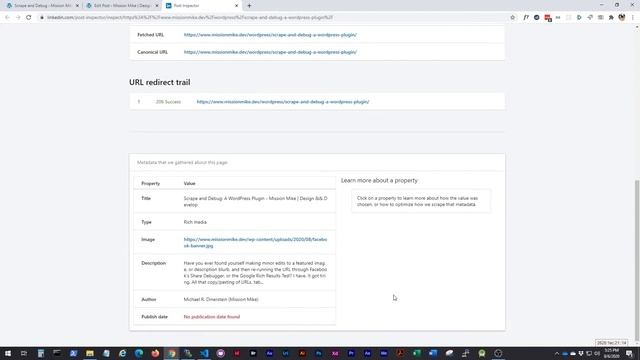Open the Canonical URL link
Screen dimensions: 640x360
click(270, 52)
